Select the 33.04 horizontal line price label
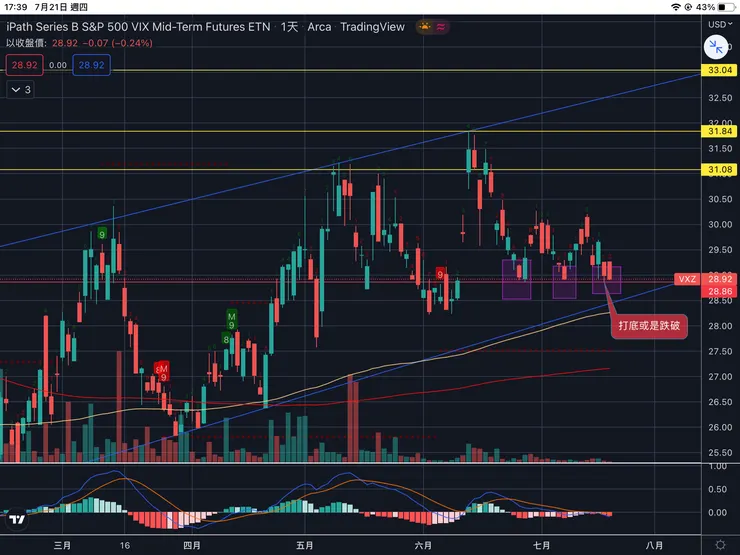Screen dimensions: 740x555 pyautogui.click(x=720, y=70)
